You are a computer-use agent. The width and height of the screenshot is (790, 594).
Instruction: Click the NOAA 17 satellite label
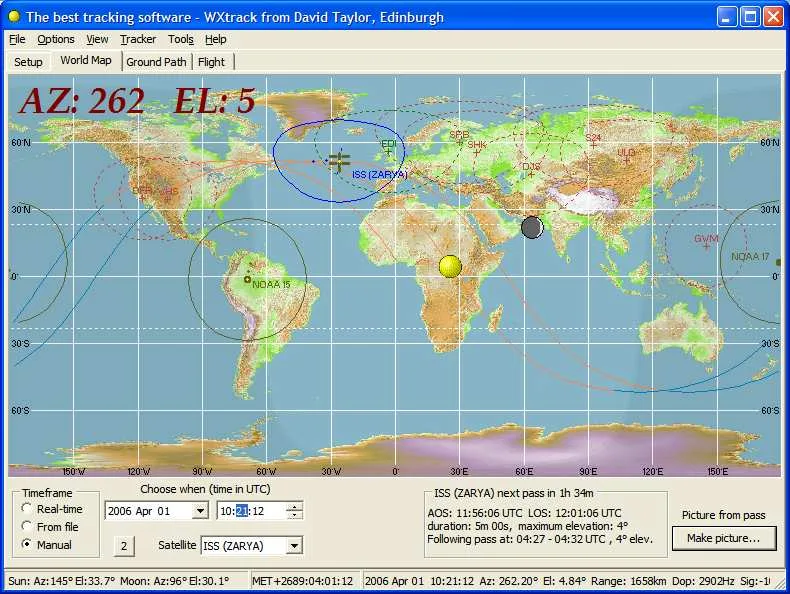(750, 256)
